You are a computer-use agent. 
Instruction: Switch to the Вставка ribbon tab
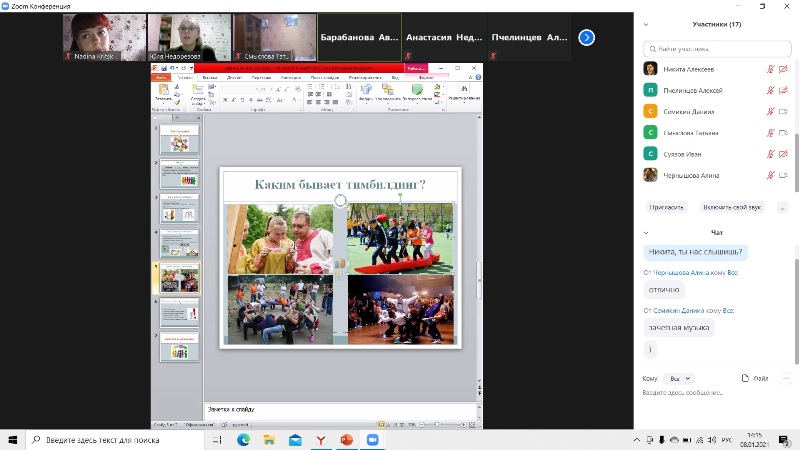(x=210, y=77)
